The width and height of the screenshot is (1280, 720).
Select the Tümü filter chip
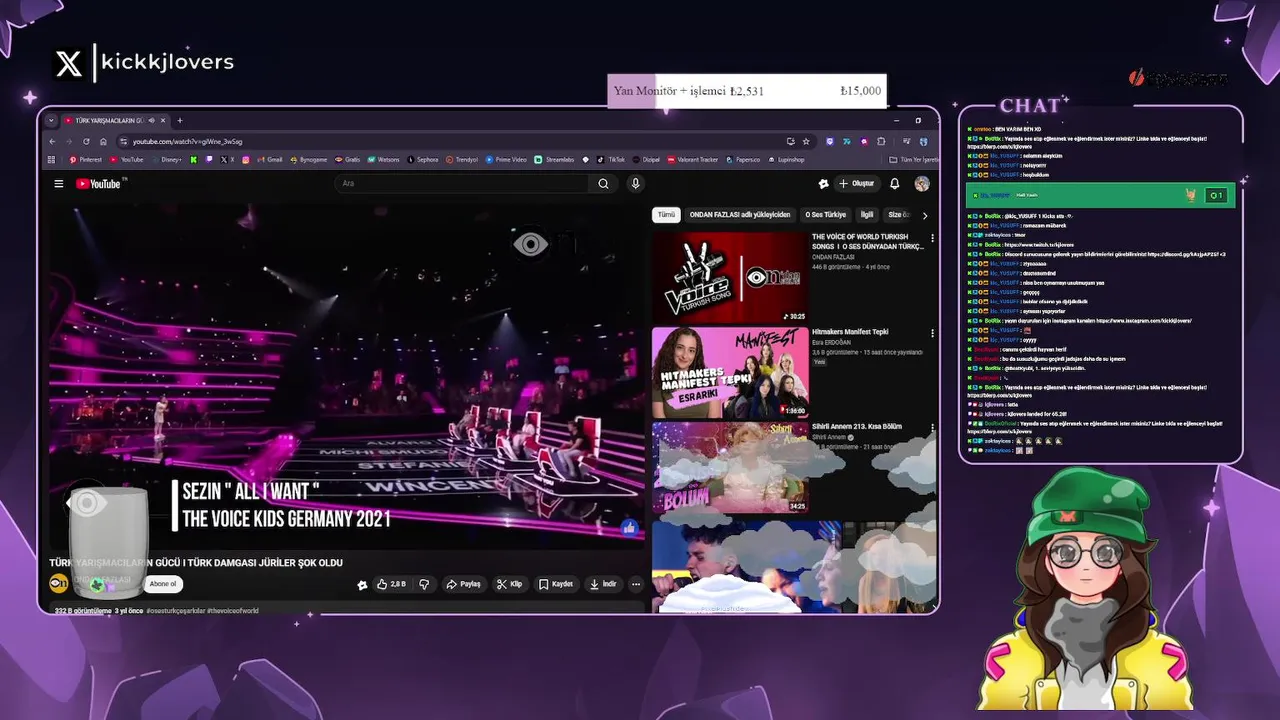click(x=666, y=215)
